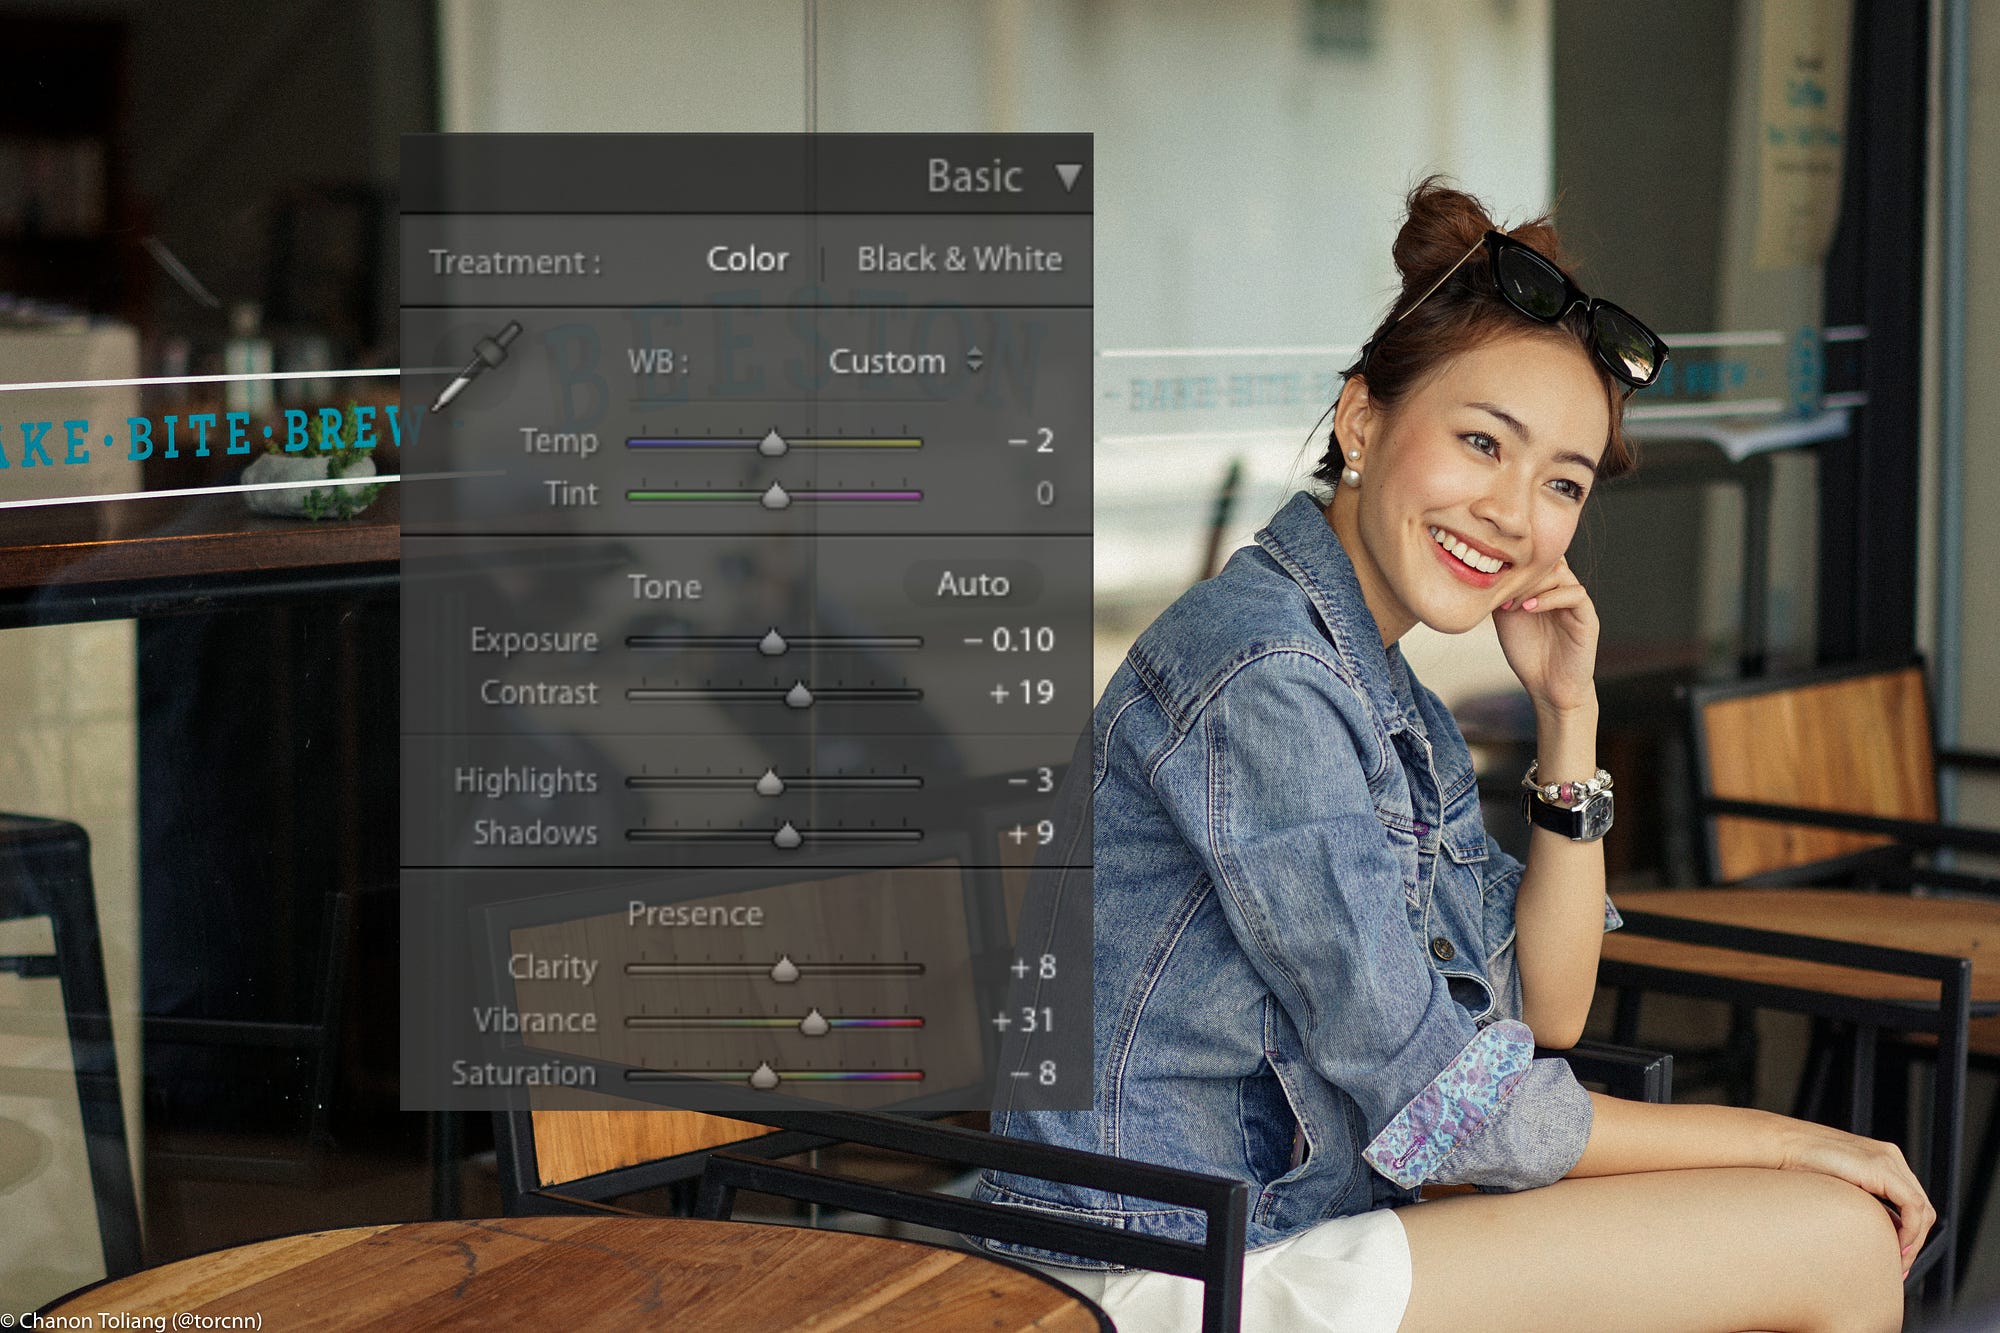This screenshot has width=2000, height=1333.
Task: Click the Treatment label
Action: pyautogui.click(x=515, y=262)
